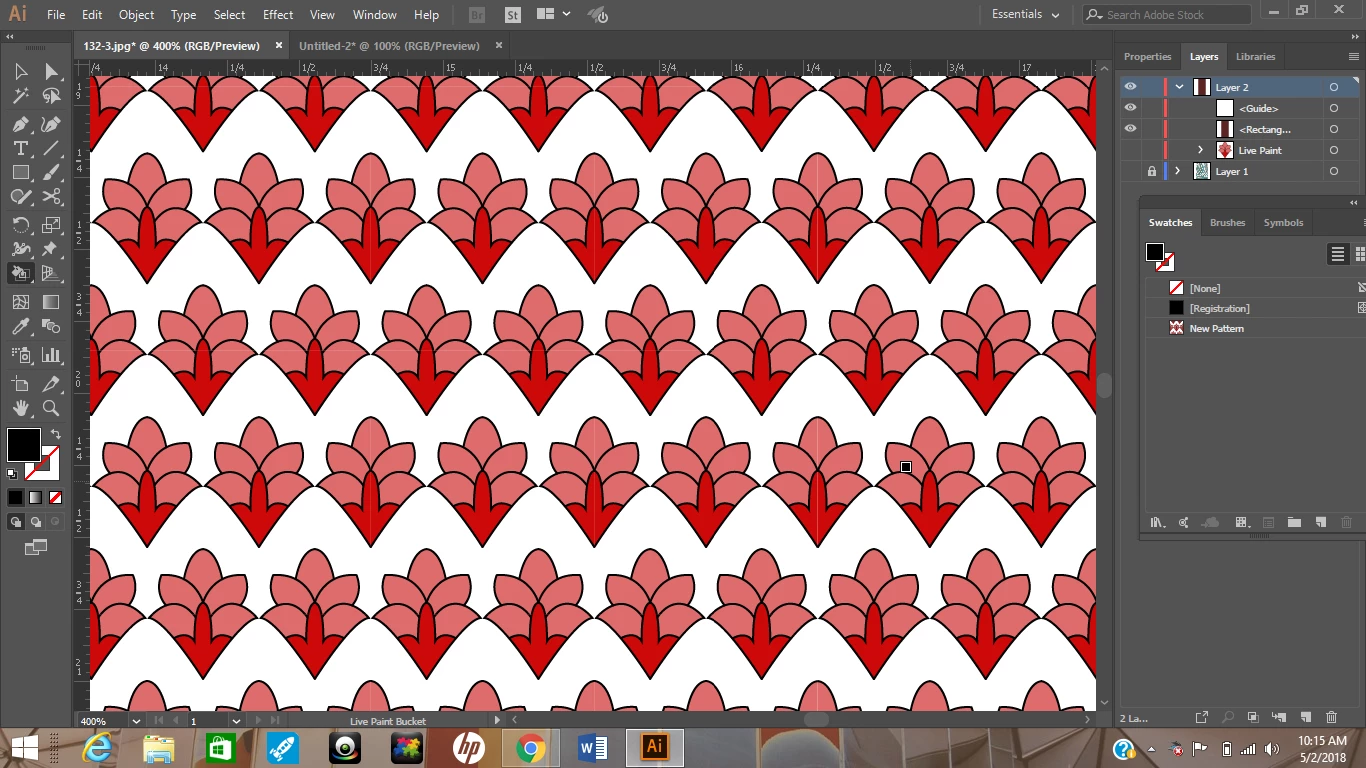Open the Effect menu
Image resolution: width=1366 pixels, height=768 pixels.
[278, 14]
